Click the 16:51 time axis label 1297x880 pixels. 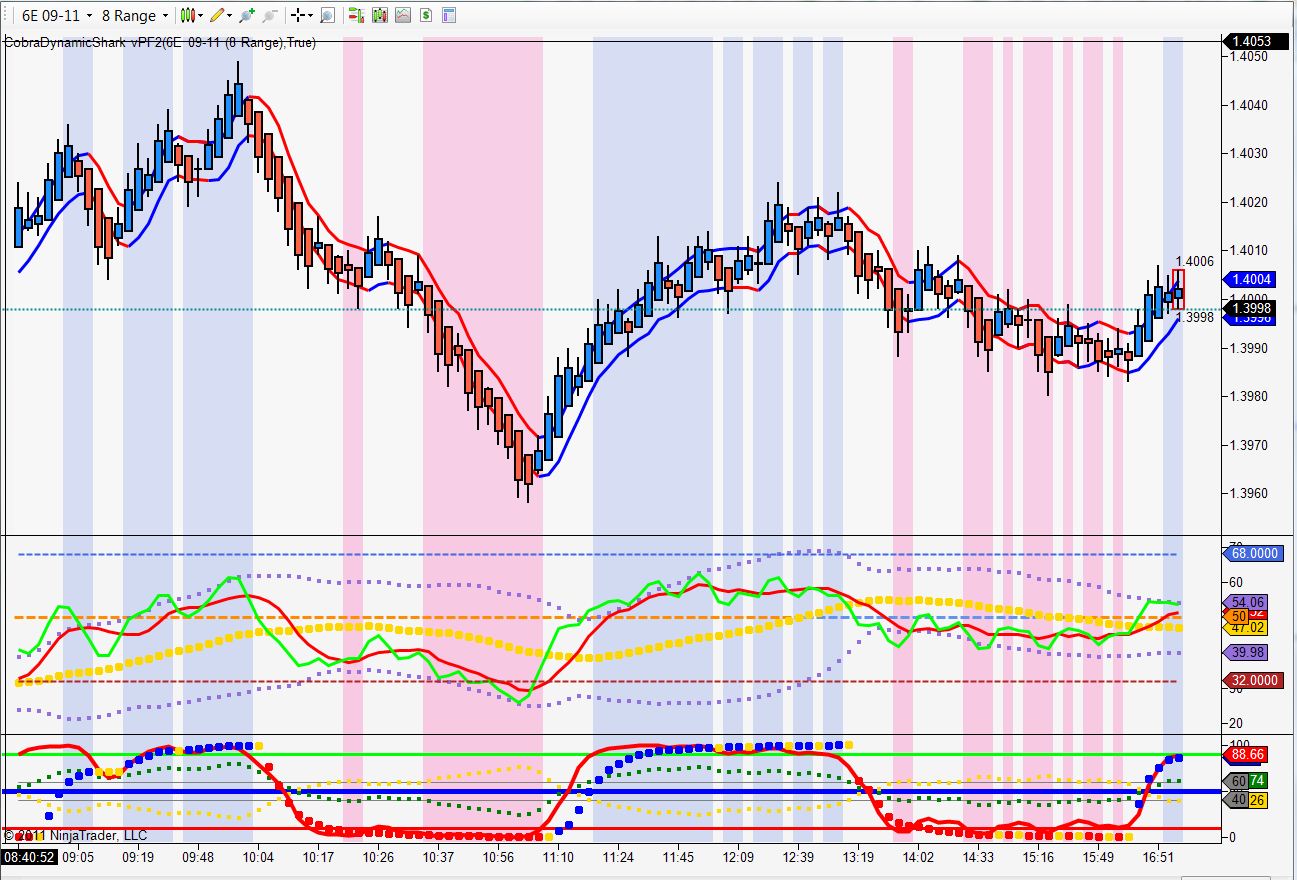click(1158, 858)
